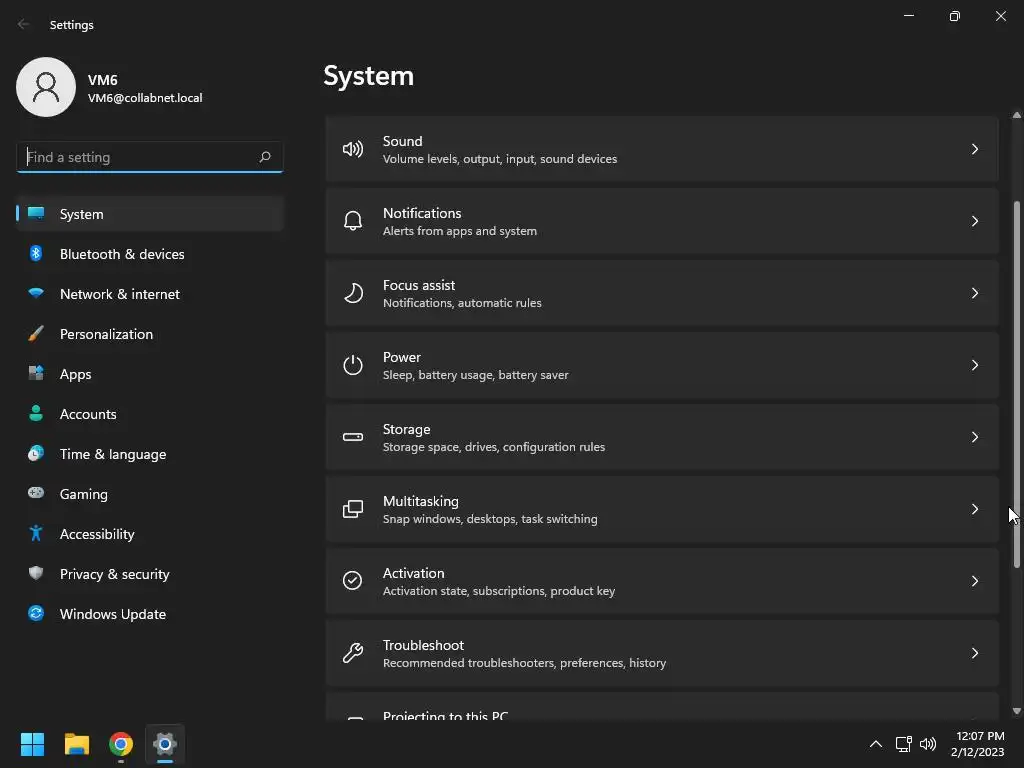Click the Power icon in System list
1024x768 pixels.
(353, 365)
